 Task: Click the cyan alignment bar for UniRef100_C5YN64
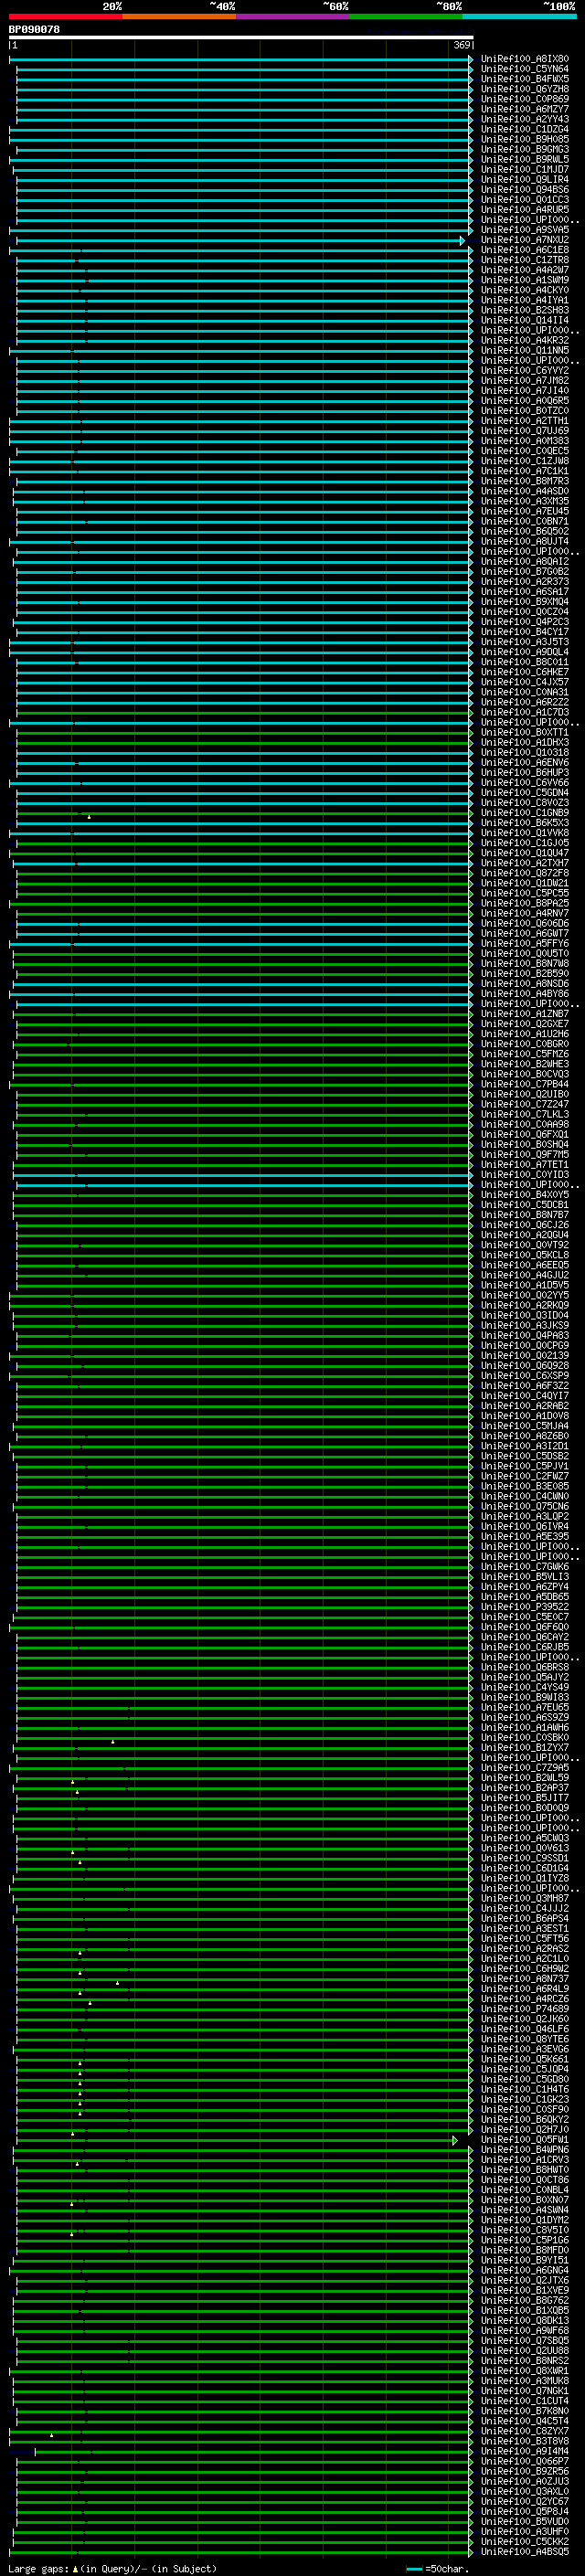click(x=243, y=69)
